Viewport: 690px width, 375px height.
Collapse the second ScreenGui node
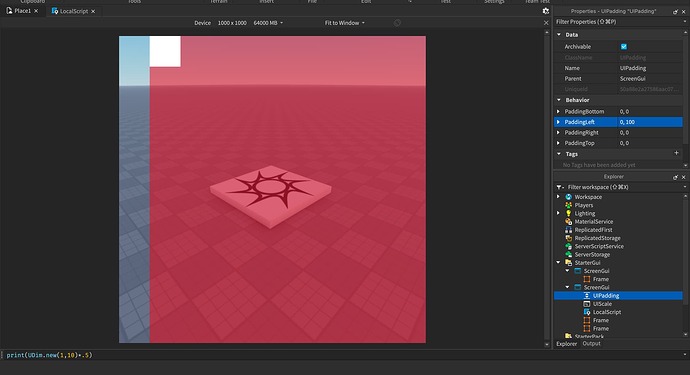tap(567, 287)
